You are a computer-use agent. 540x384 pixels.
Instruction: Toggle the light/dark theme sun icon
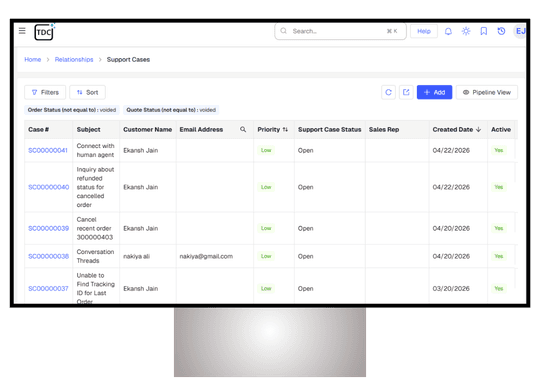(466, 31)
